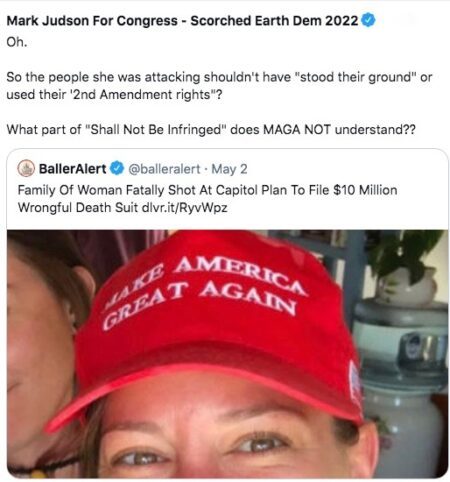Viewport: 450px width, 482px height.
Task: Click the blue verified badge beside Mark Judson
Action: (368, 20)
